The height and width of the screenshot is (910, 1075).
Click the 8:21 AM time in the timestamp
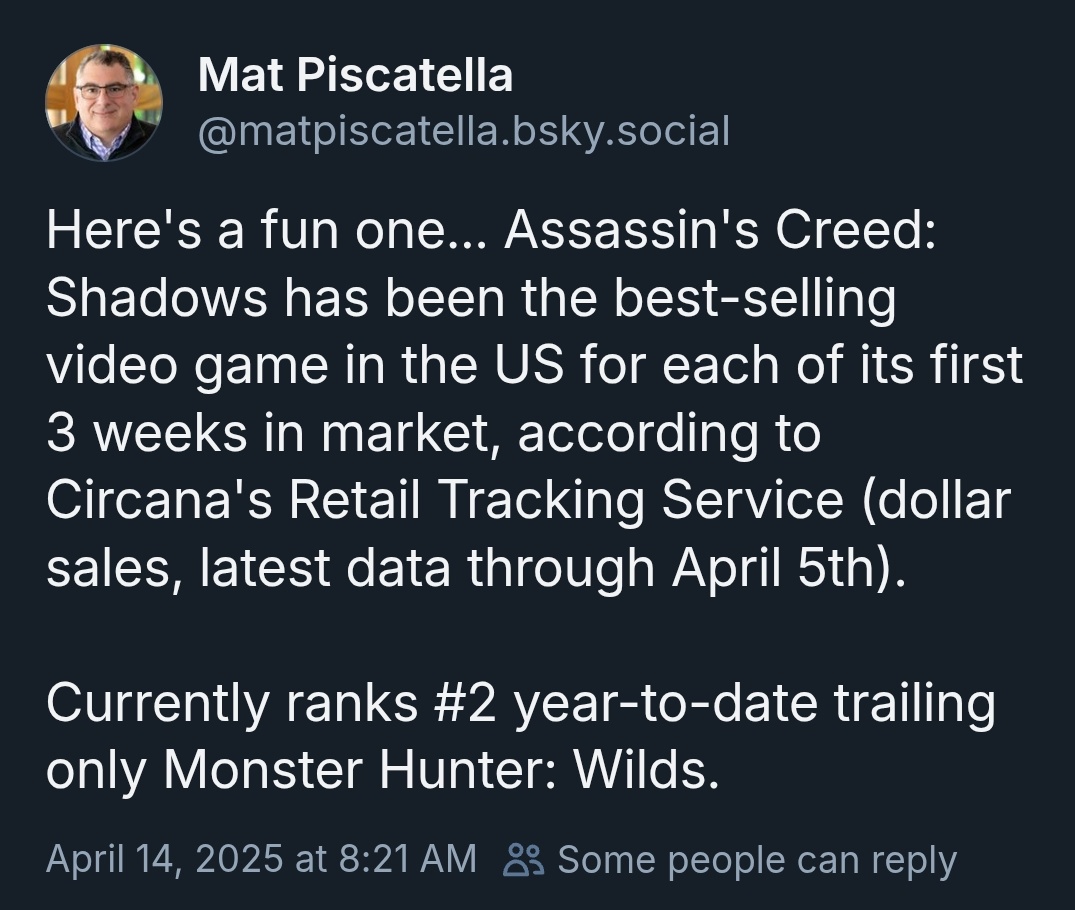coord(407,859)
